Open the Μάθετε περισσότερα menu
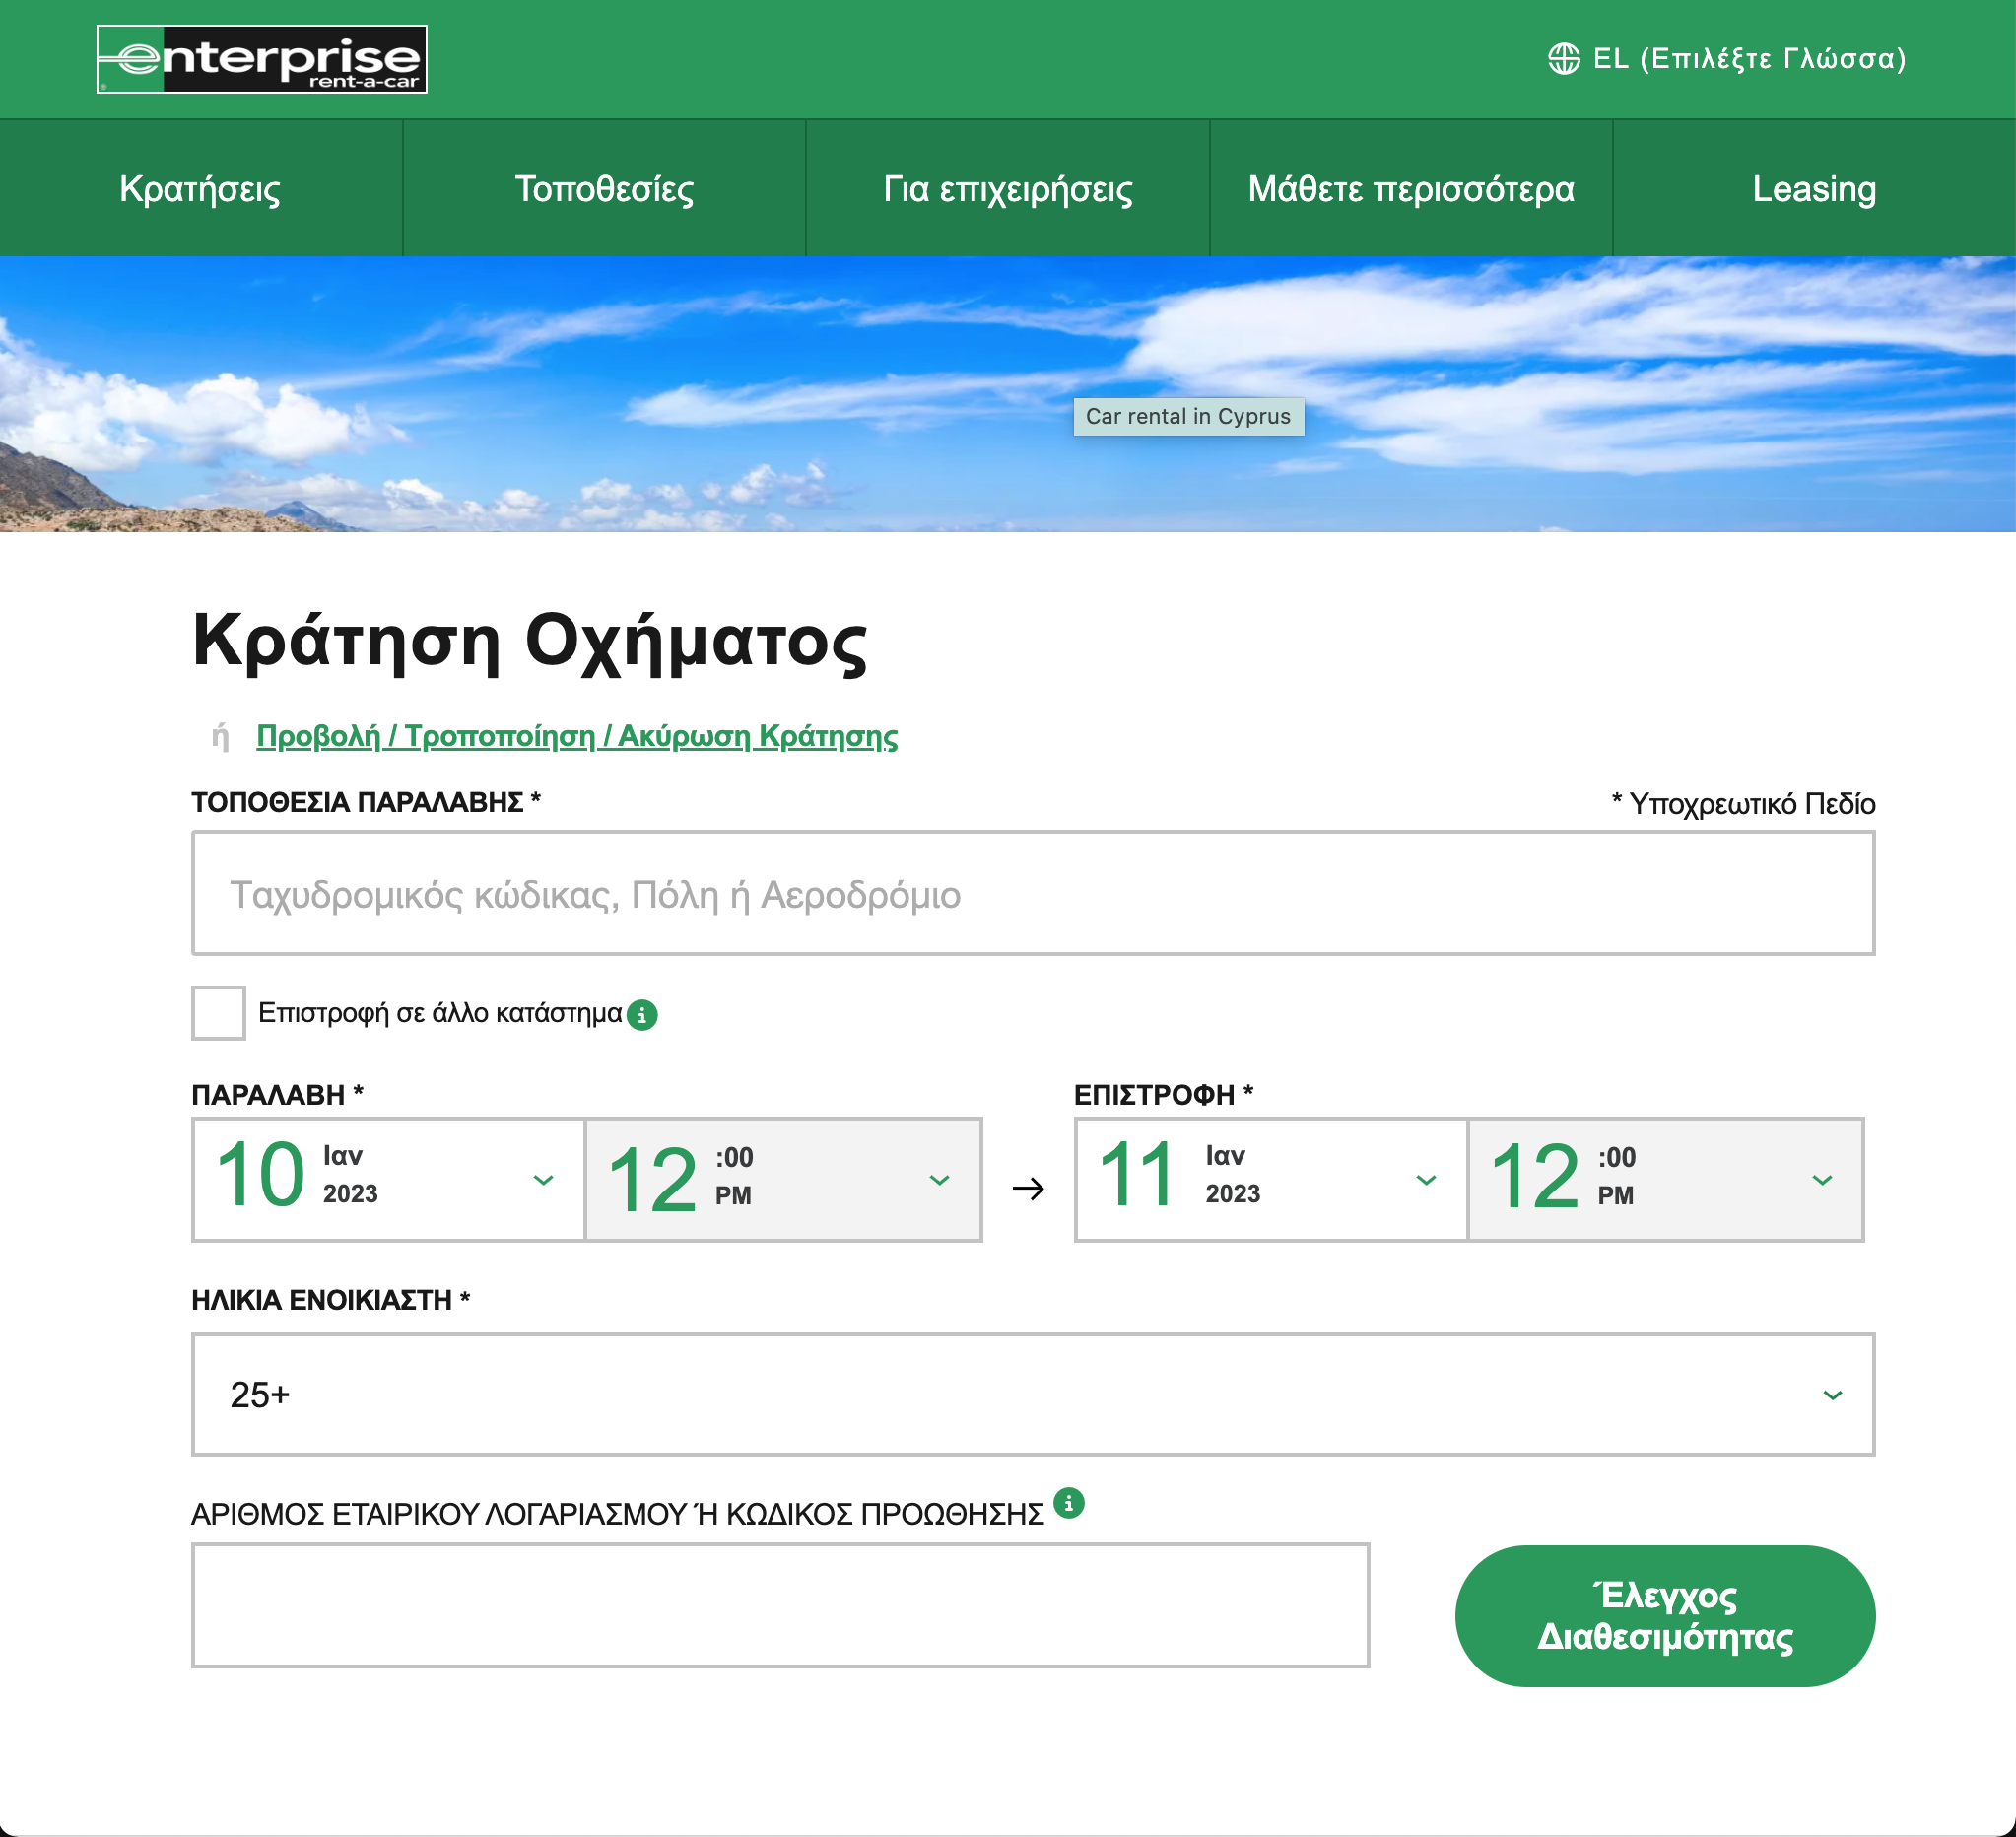Image resolution: width=2016 pixels, height=1837 pixels. coord(1411,188)
